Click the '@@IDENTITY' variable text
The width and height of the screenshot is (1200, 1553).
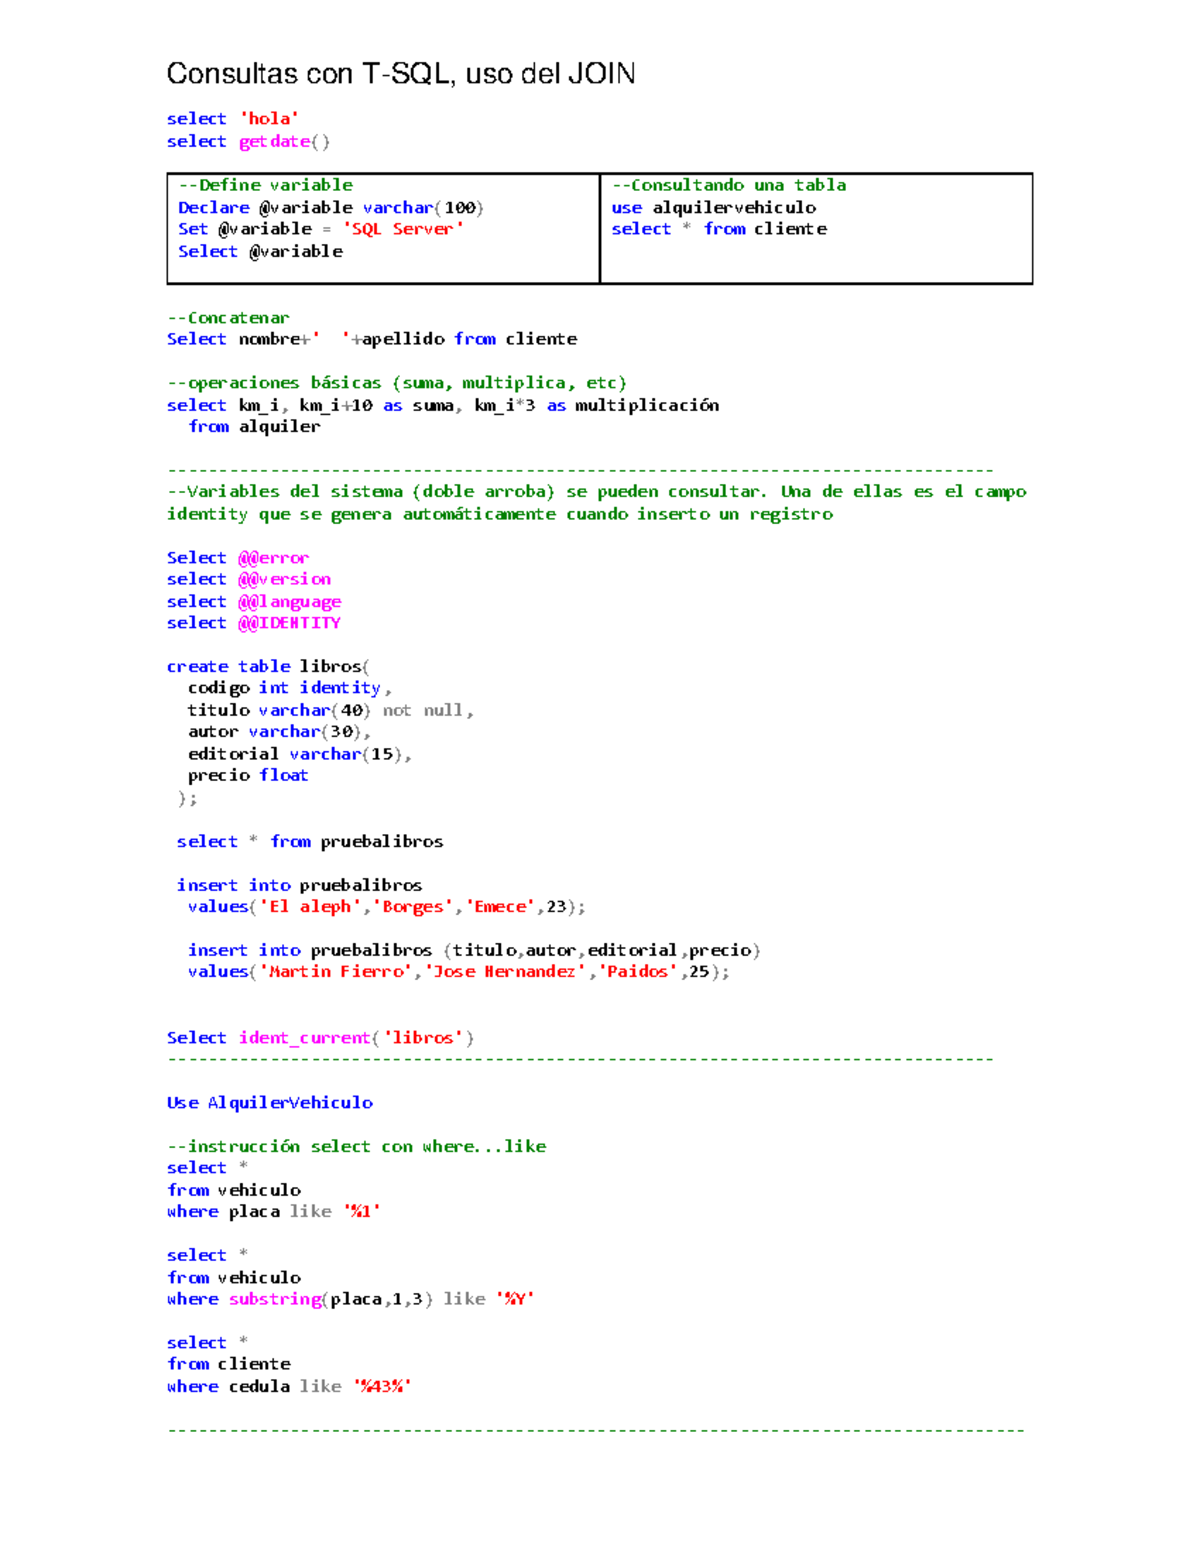[290, 622]
